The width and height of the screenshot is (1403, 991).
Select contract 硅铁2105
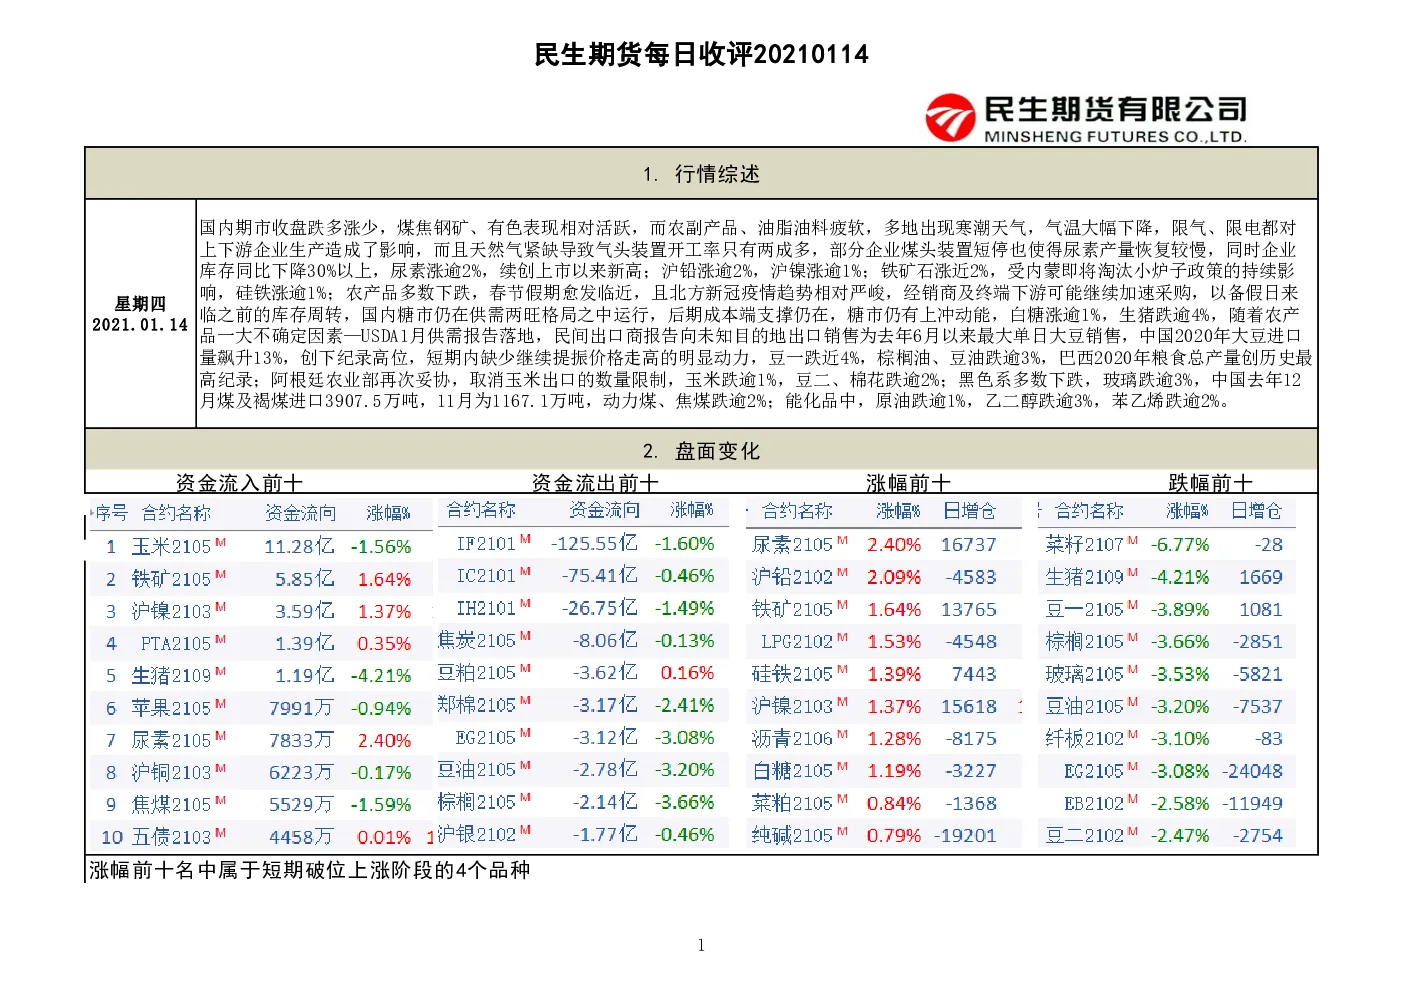(x=793, y=674)
